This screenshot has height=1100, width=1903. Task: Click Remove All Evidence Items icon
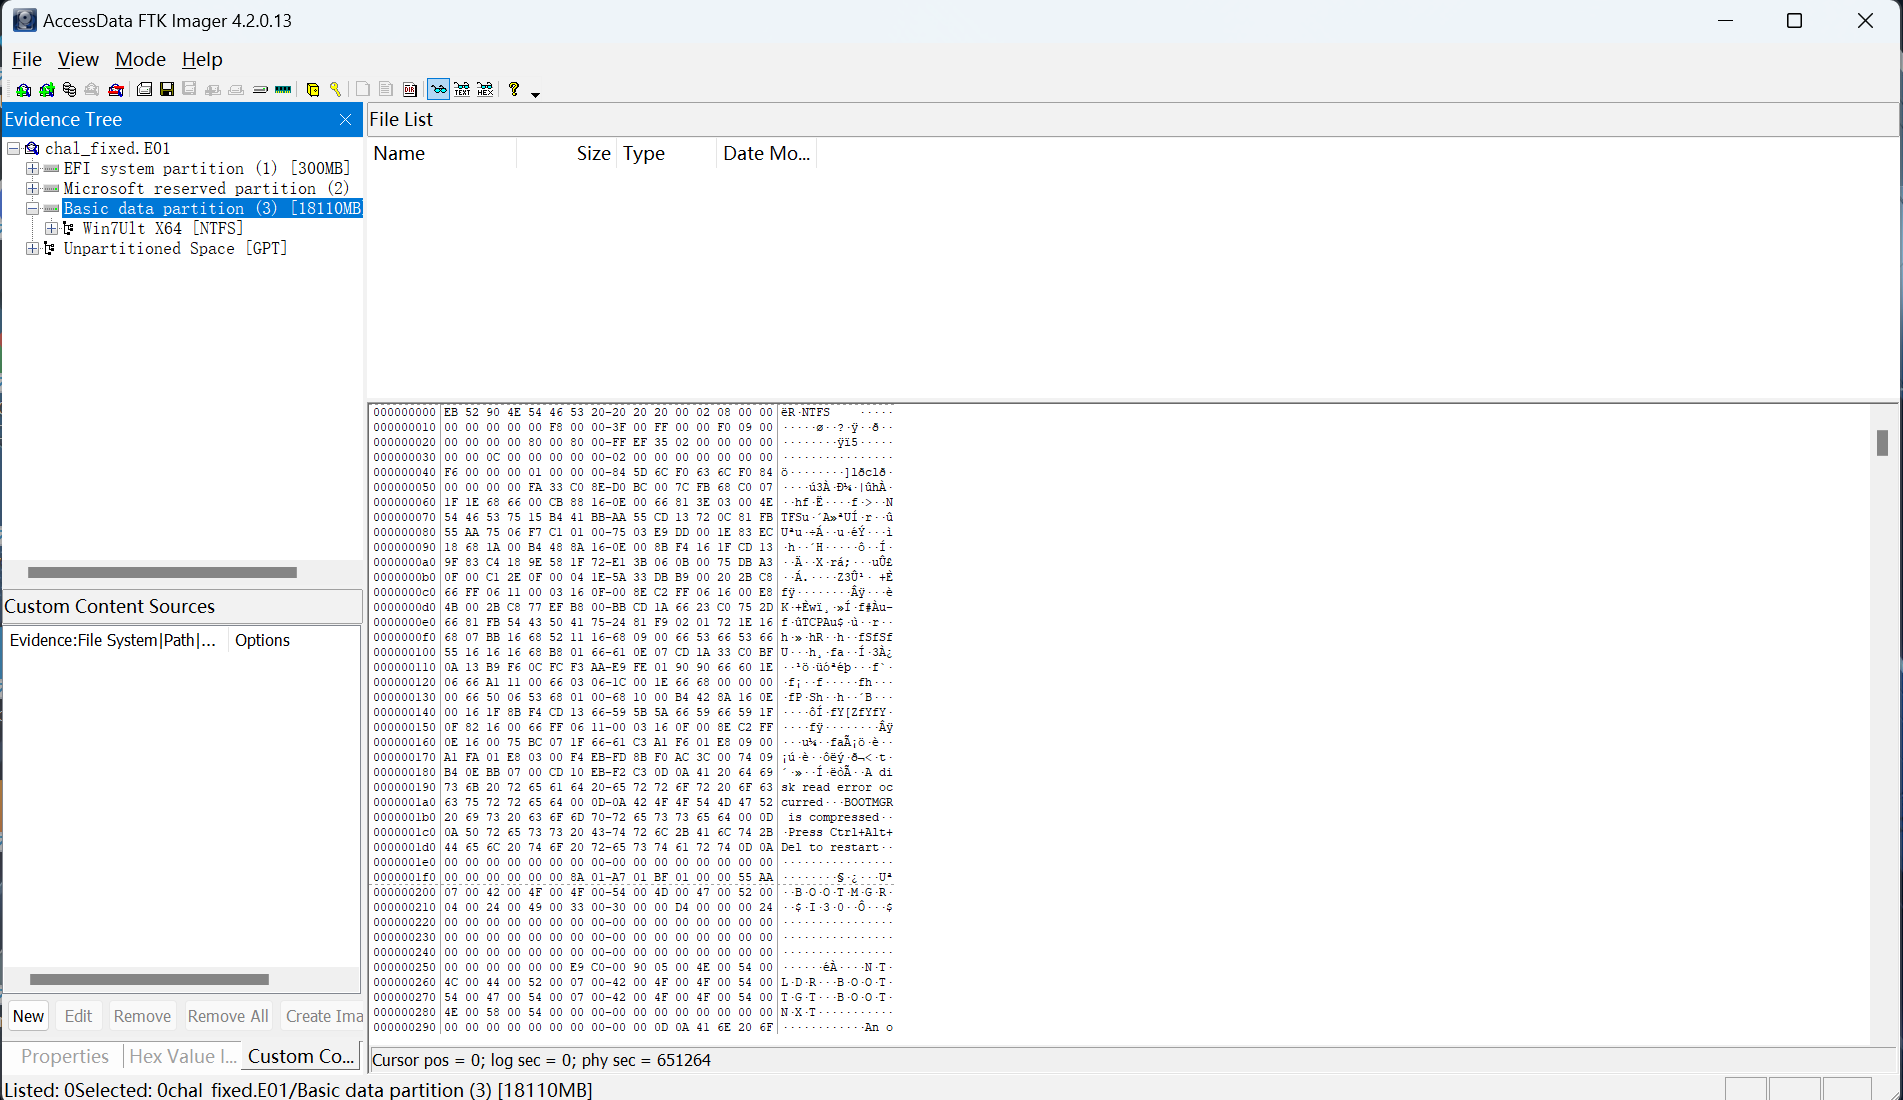pos(116,90)
